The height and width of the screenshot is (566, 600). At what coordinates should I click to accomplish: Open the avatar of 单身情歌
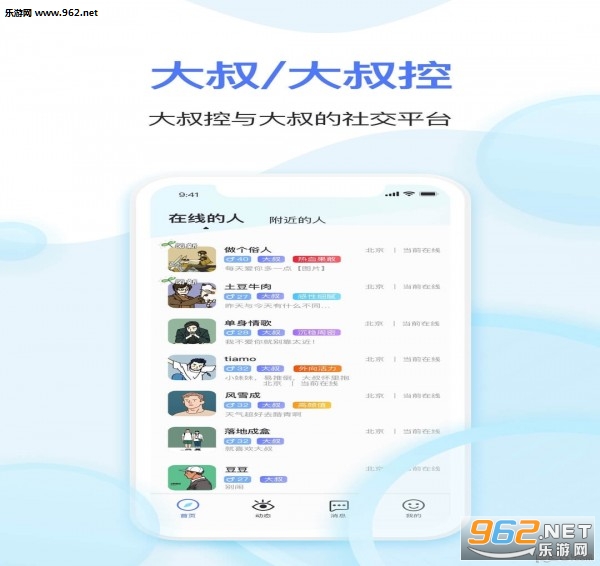click(192, 331)
